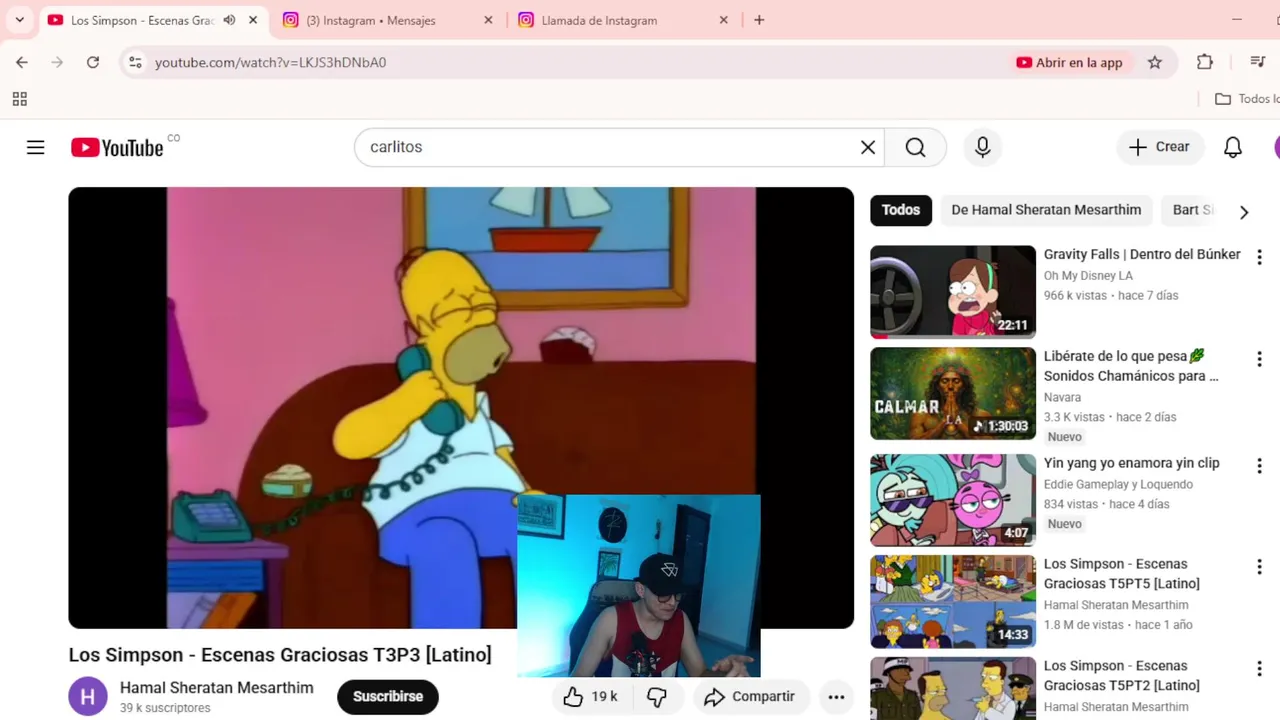Open channel avatar with letter H
Screen dimensions: 1280x720
[x=88, y=697]
